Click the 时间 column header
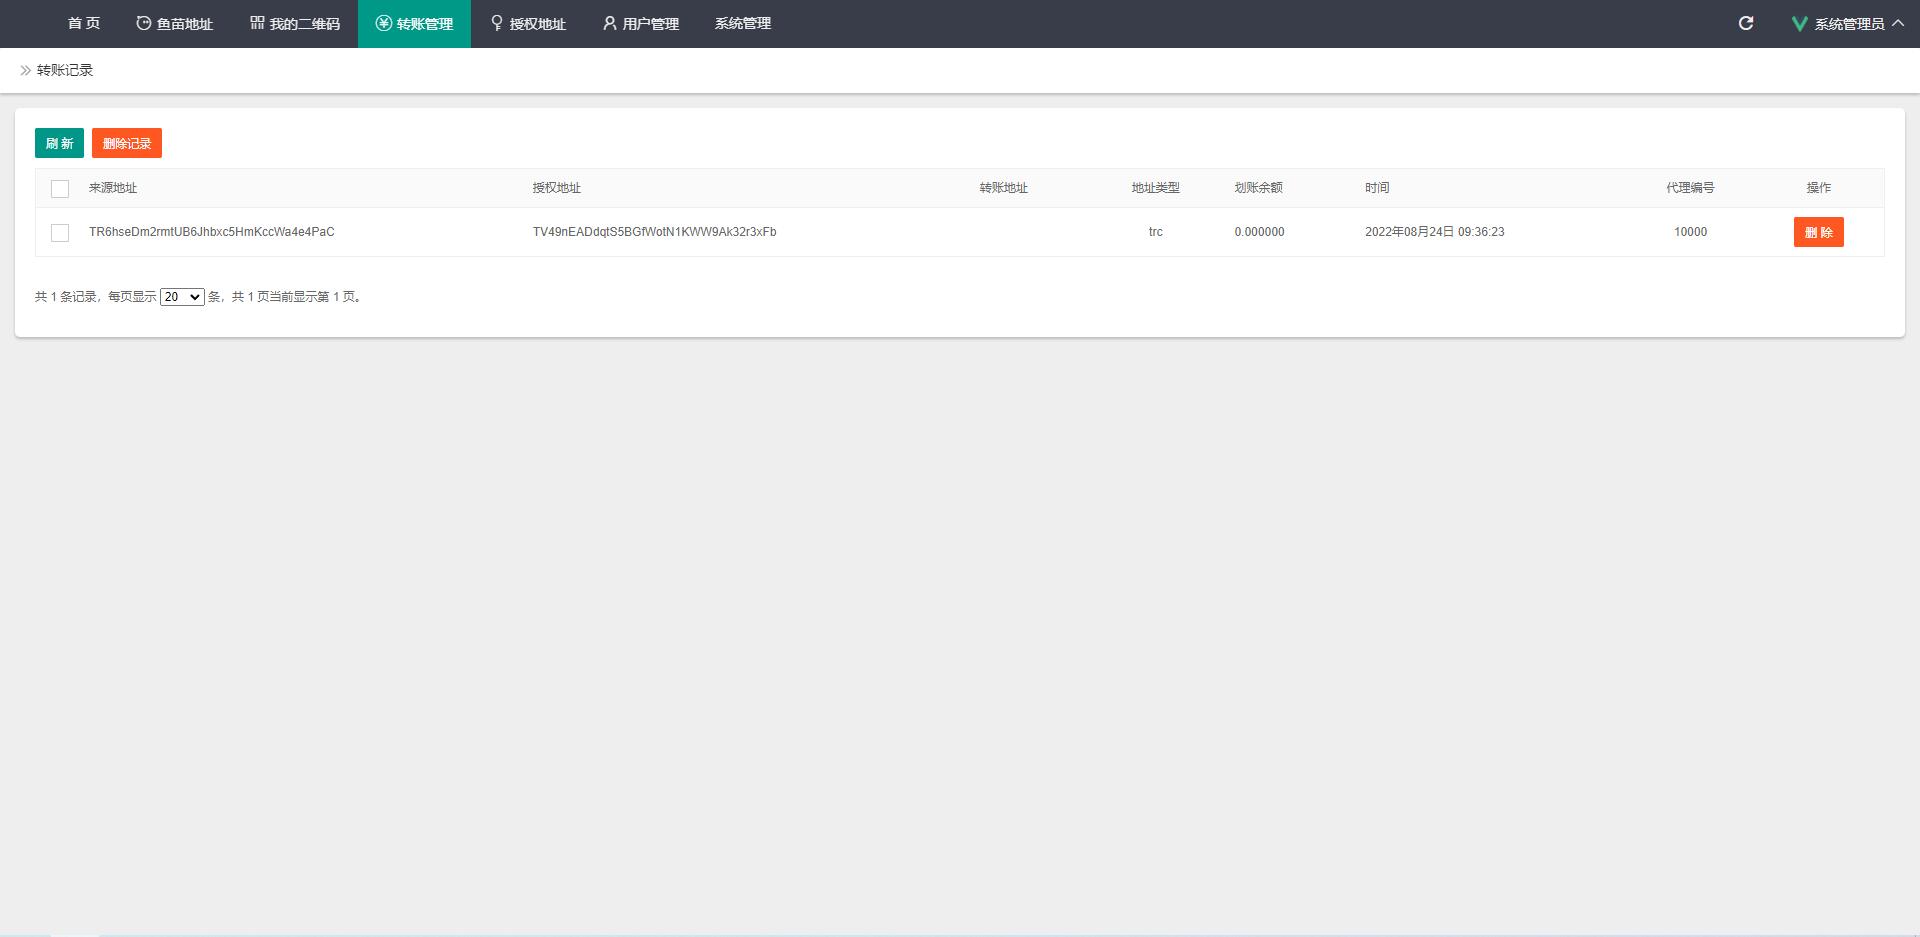This screenshot has height=937, width=1920. pyautogui.click(x=1377, y=188)
